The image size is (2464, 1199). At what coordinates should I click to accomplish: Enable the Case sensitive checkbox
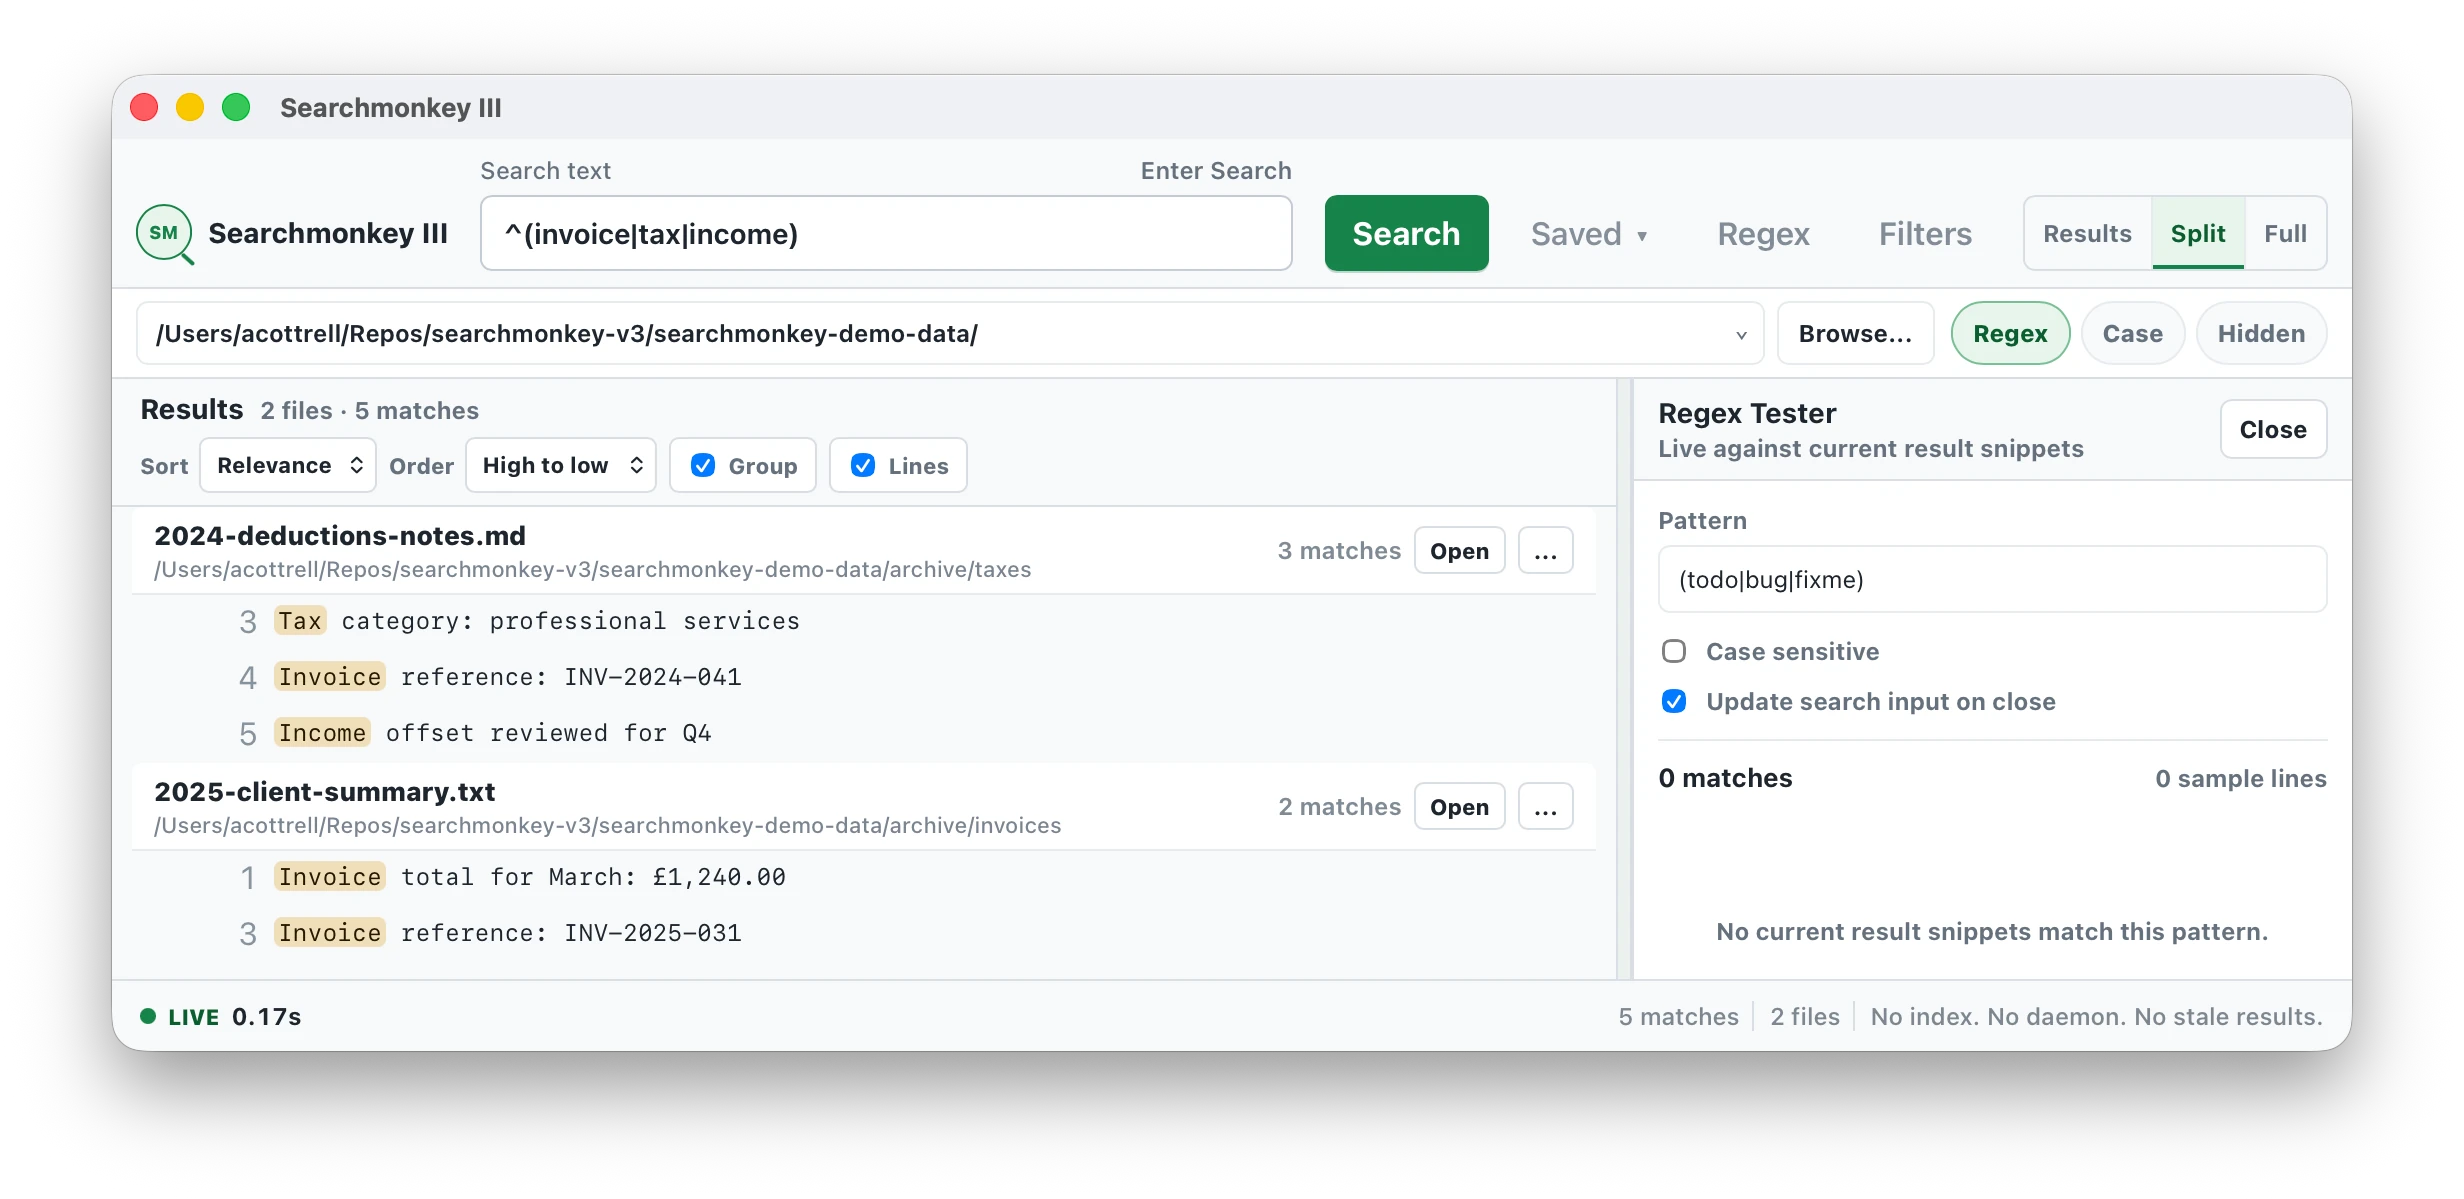point(1674,651)
